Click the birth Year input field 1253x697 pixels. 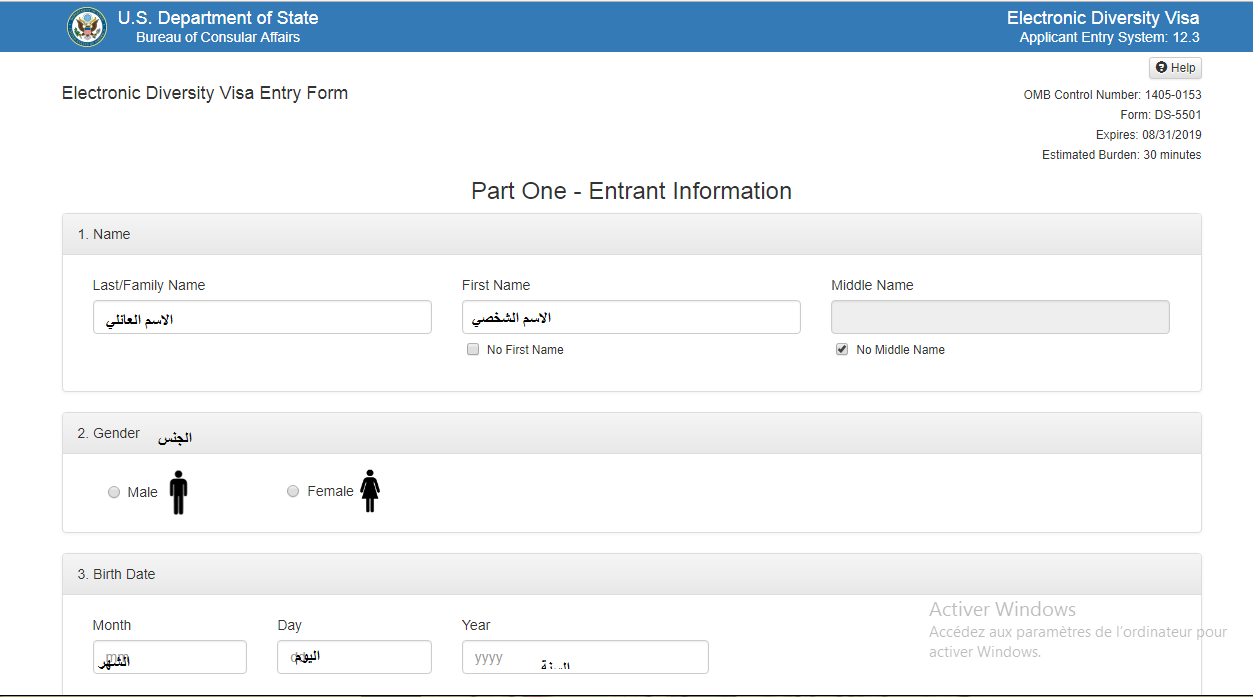(585, 657)
